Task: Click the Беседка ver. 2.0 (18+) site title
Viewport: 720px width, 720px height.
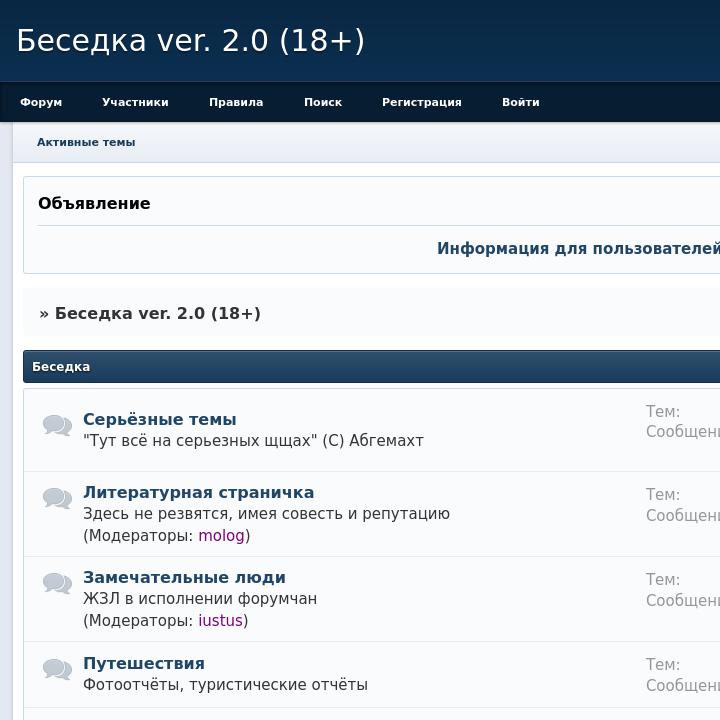Action: point(191,40)
